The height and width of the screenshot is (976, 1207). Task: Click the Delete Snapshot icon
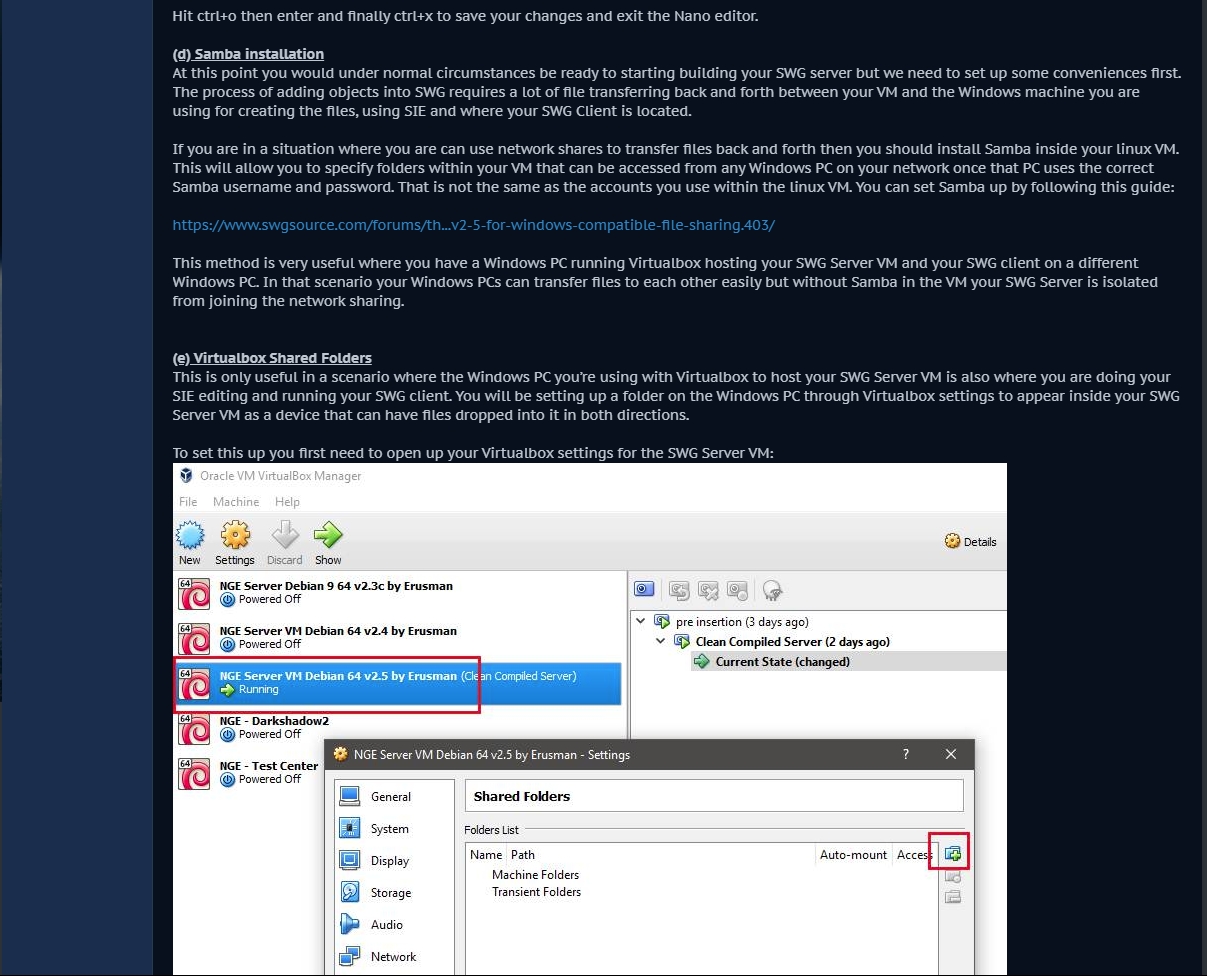point(709,590)
